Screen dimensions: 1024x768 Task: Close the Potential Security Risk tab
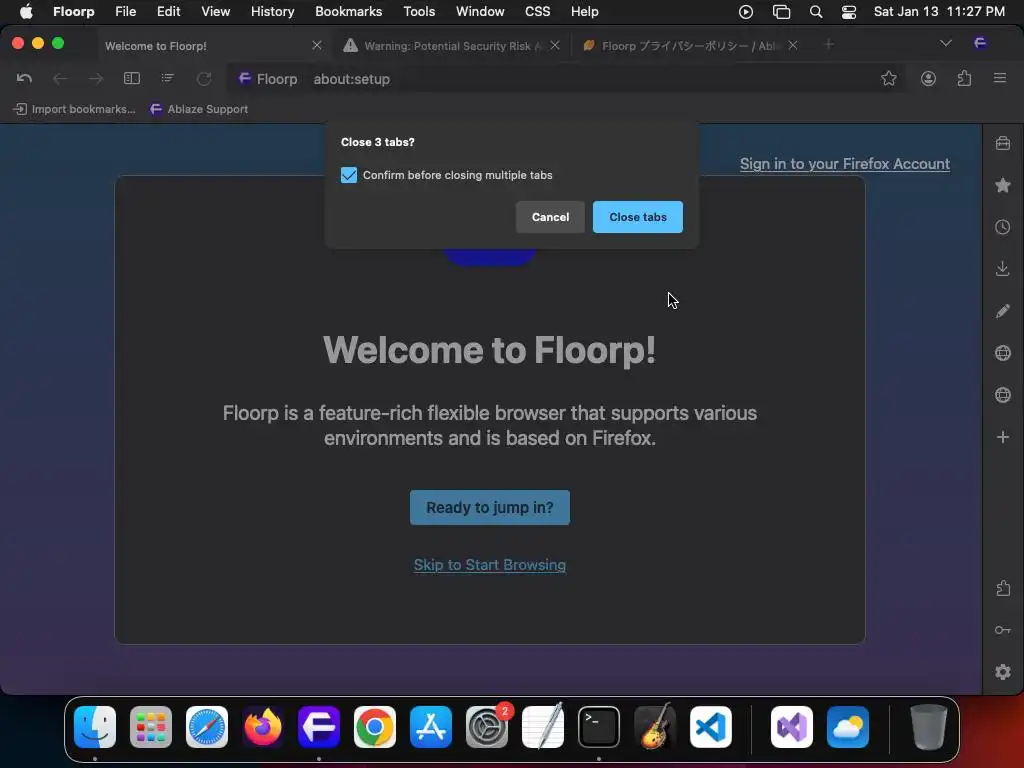(x=554, y=45)
